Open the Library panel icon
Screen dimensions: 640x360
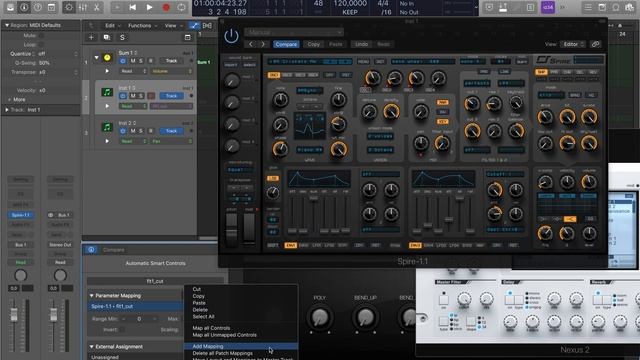pyautogui.click(x=10, y=7)
